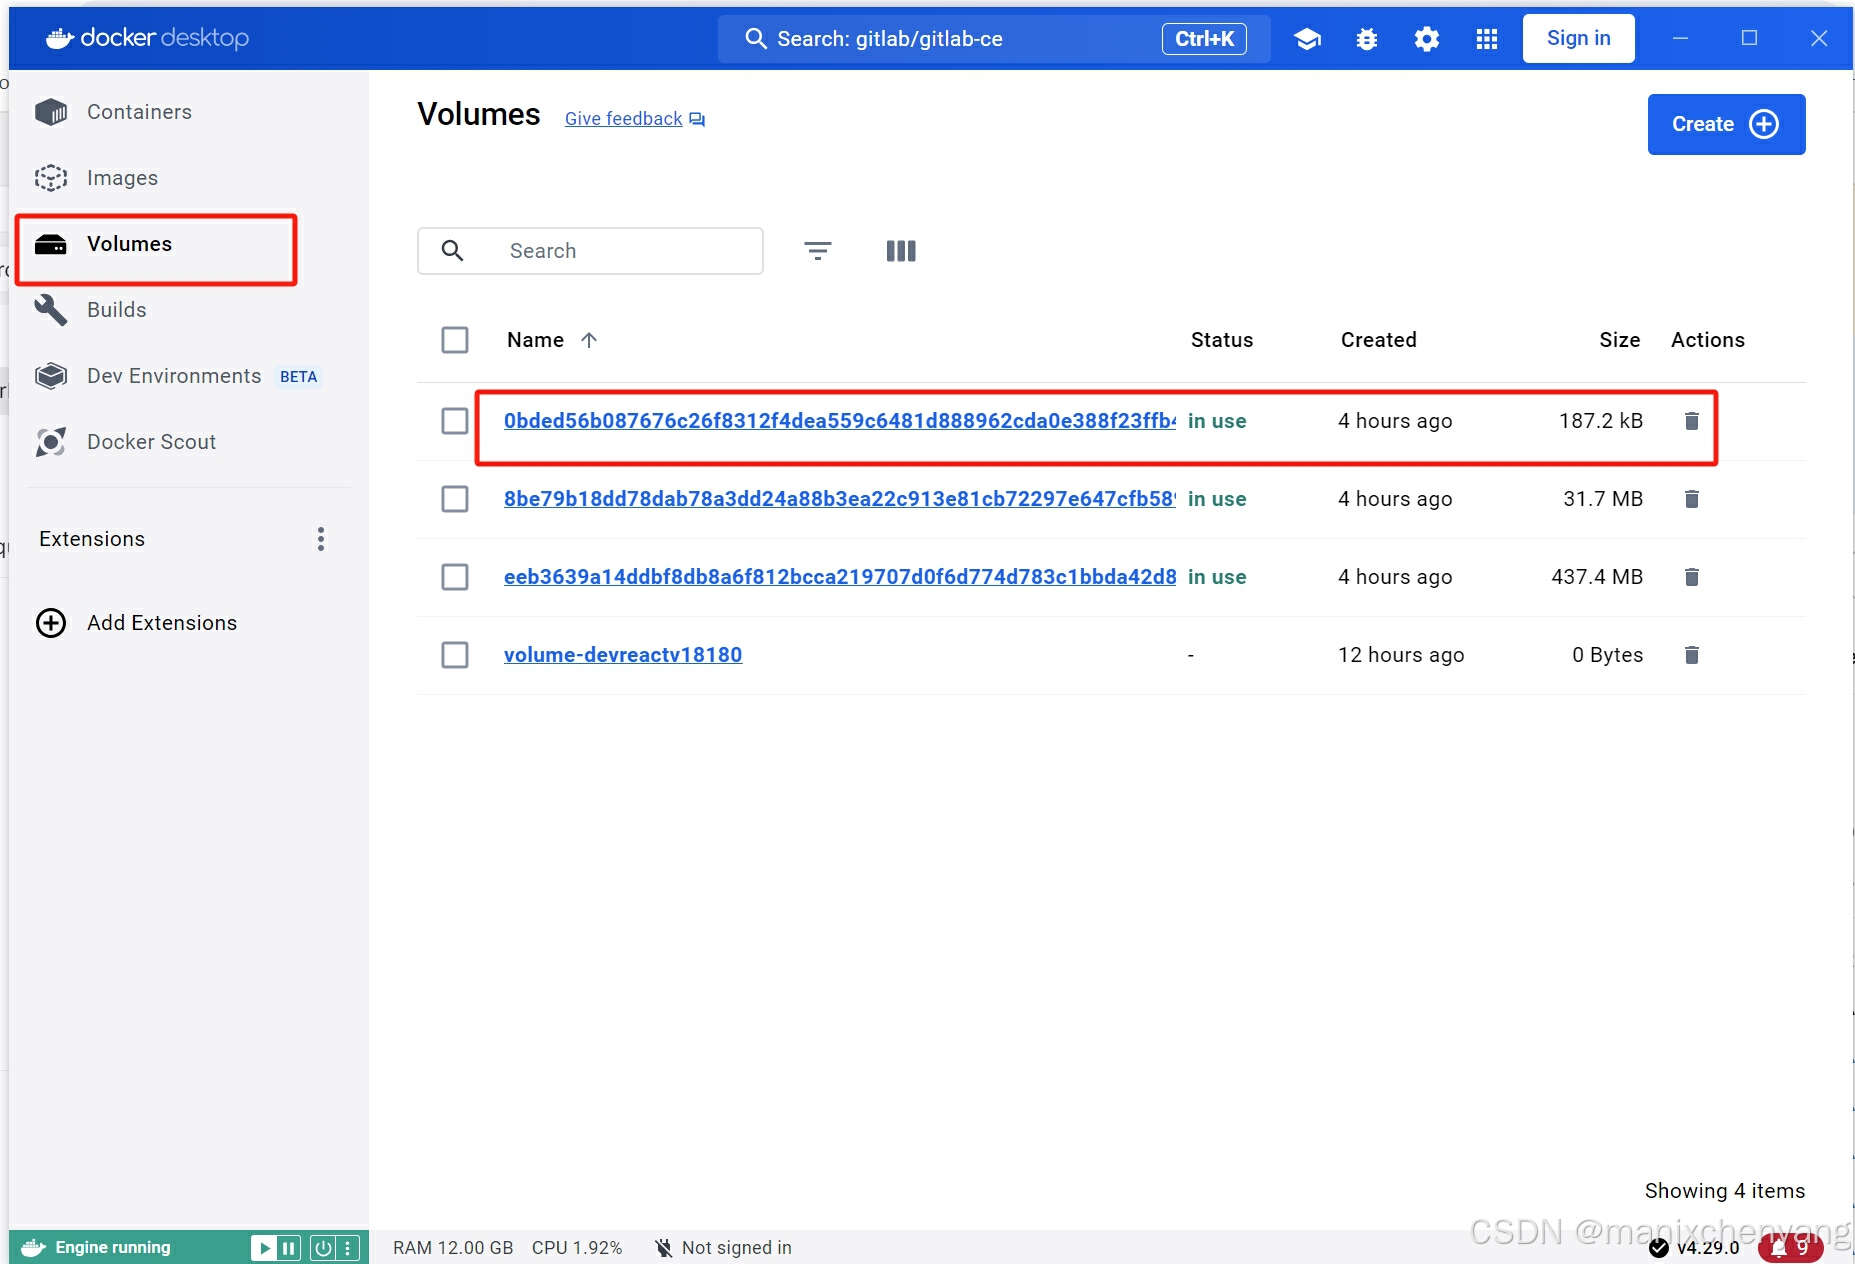
Task: Open Settings gear icon
Action: click(x=1427, y=39)
